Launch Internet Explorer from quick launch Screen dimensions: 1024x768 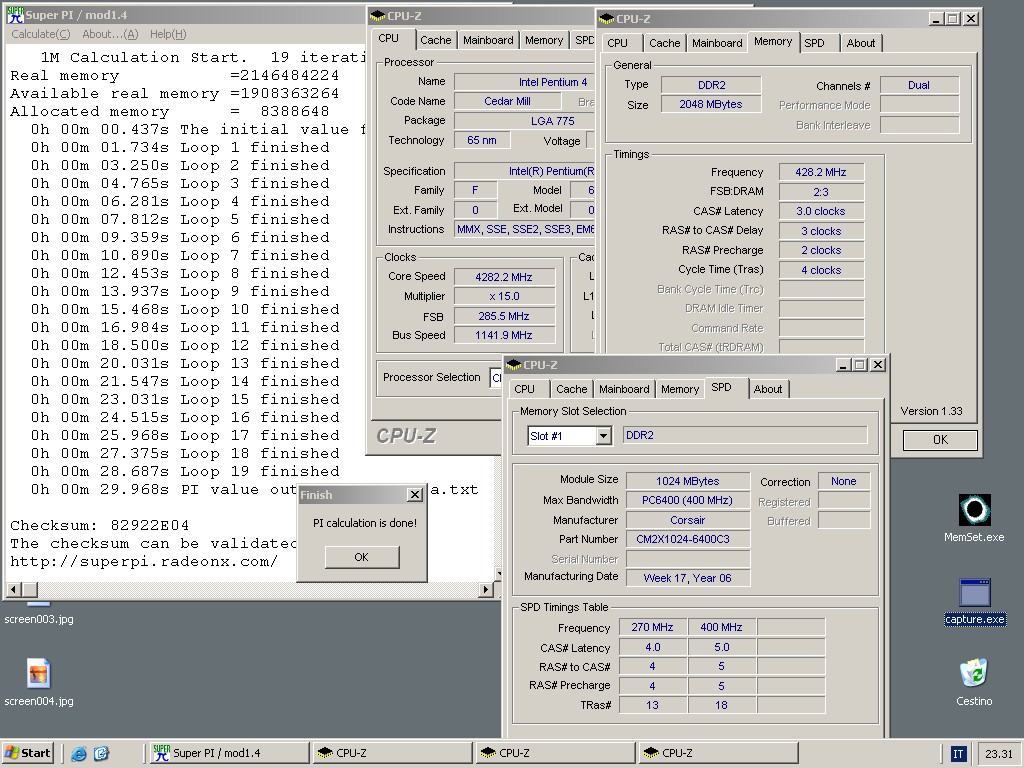[79, 754]
